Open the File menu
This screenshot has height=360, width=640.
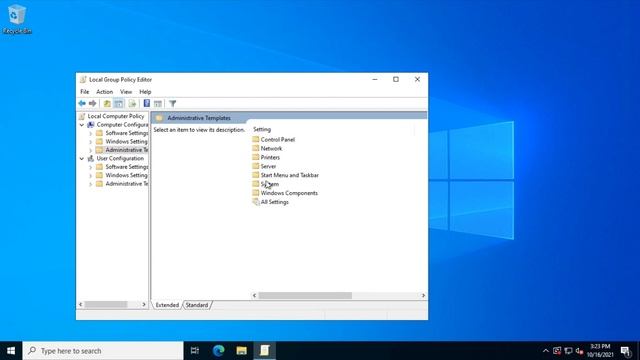click(84, 92)
